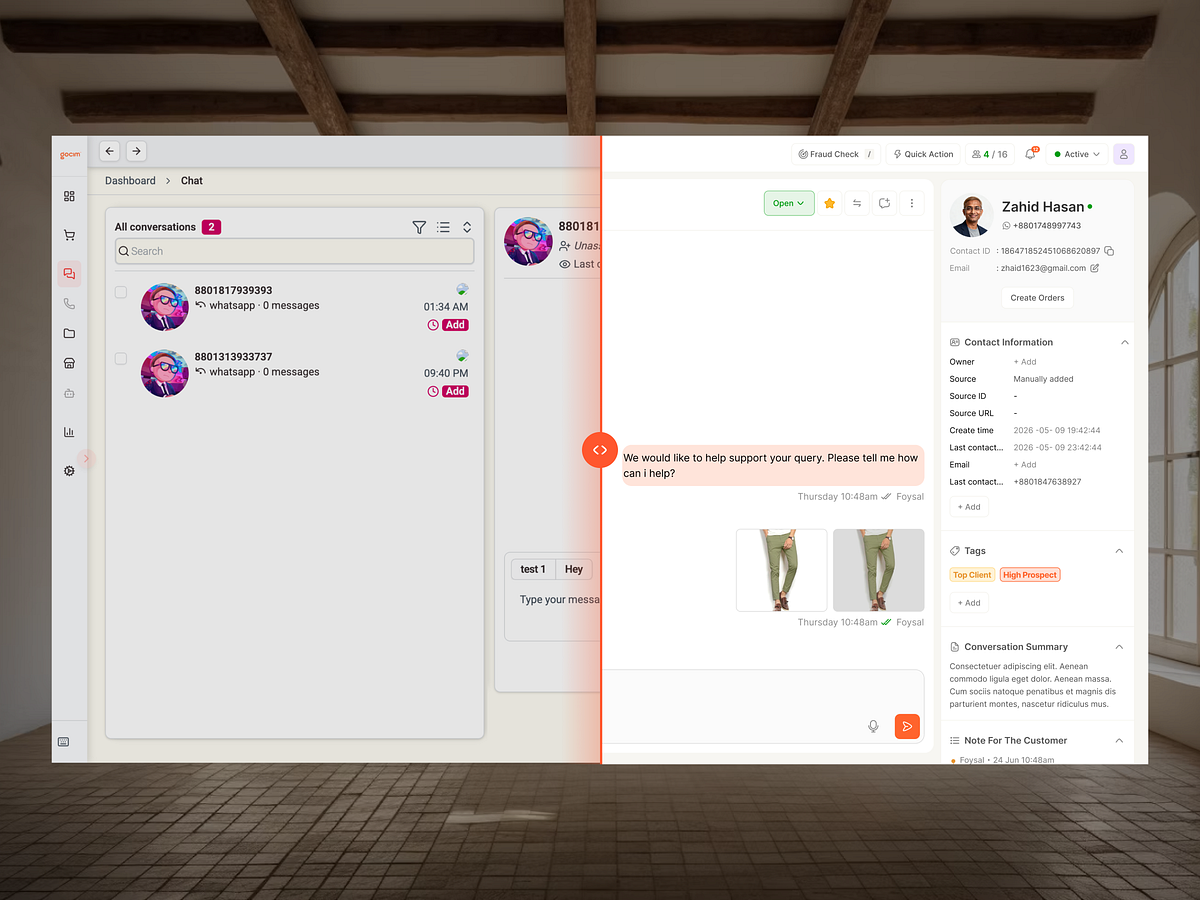This screenshot has height=900, width=1200.
Task: Check the box for 8801817939393
Action: 121,292
